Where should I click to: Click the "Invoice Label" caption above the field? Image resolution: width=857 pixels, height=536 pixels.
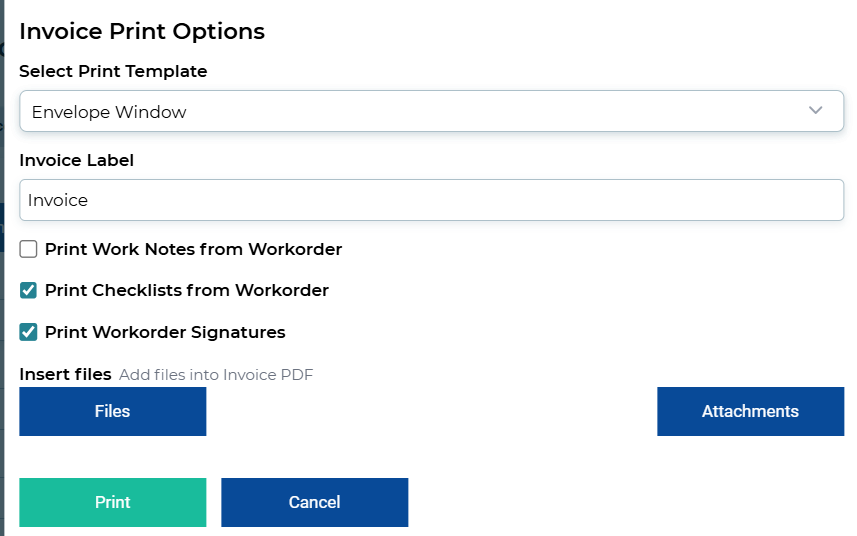(x=76, y=160)
